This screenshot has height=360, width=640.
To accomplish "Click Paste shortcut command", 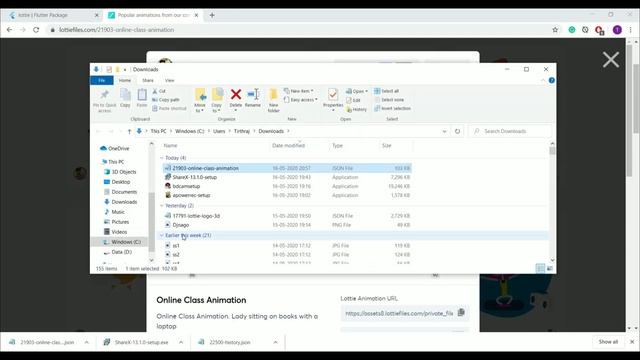I will 169,108.
